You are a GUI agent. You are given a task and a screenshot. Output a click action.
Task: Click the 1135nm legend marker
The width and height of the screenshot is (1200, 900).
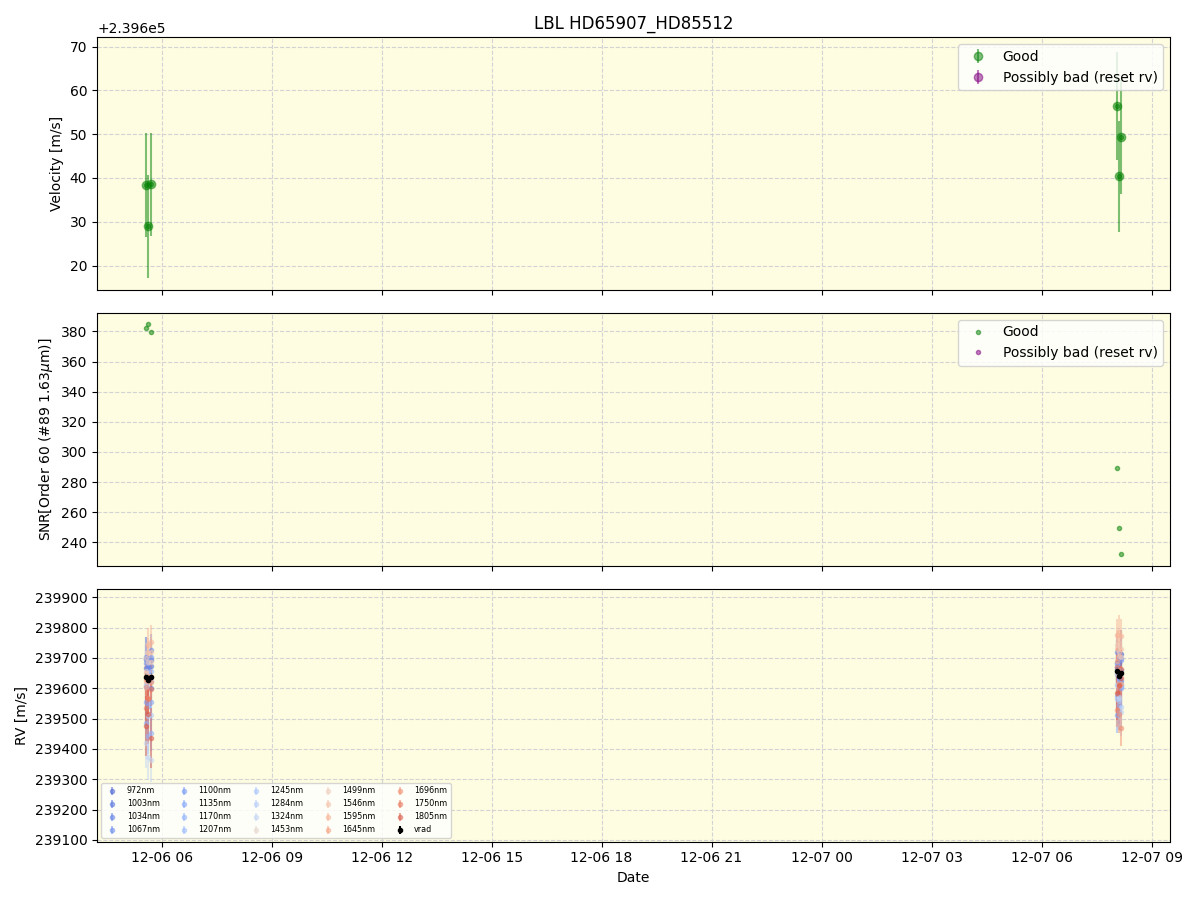(184, 804)
